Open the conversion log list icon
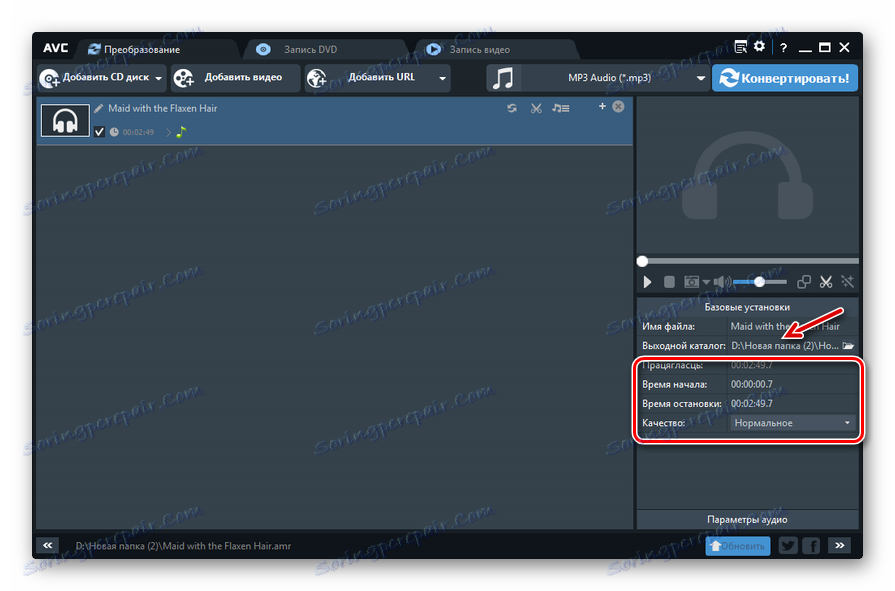This screenshot has height=591, width=895. point(740,47)
